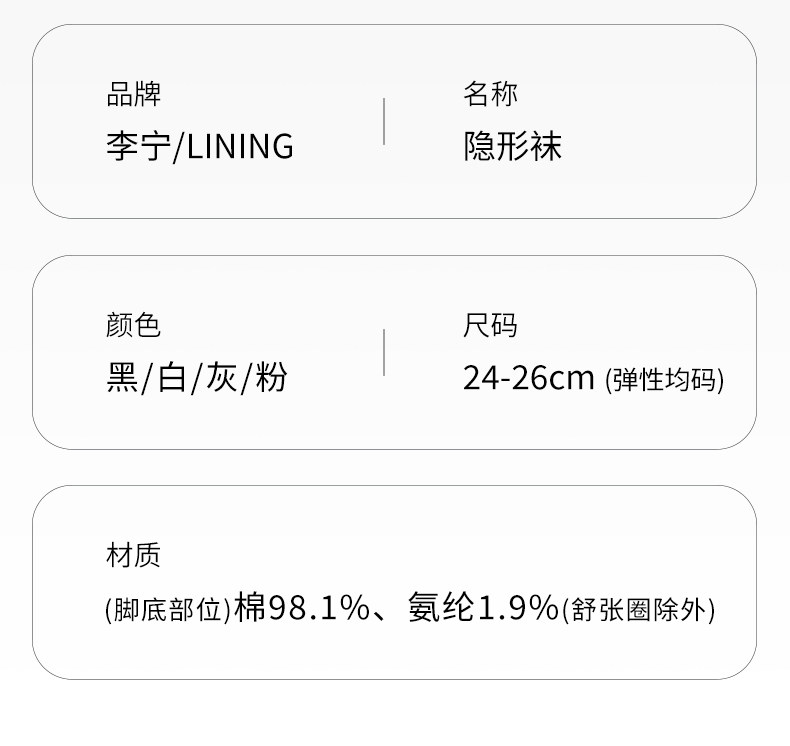Select the 黑 color option text
This screenshot has width=790, height=746.
coord(122,377)
